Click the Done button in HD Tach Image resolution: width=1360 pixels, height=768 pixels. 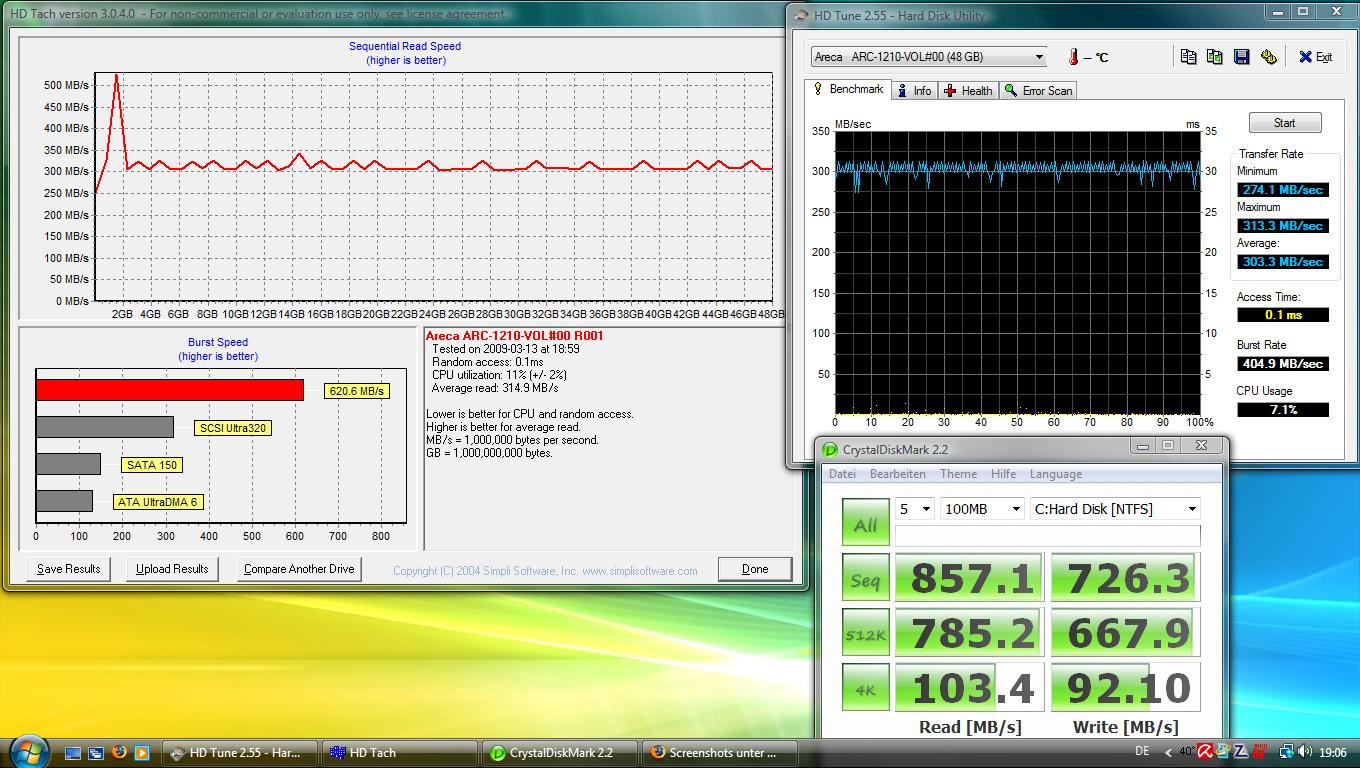pos(755,569)
